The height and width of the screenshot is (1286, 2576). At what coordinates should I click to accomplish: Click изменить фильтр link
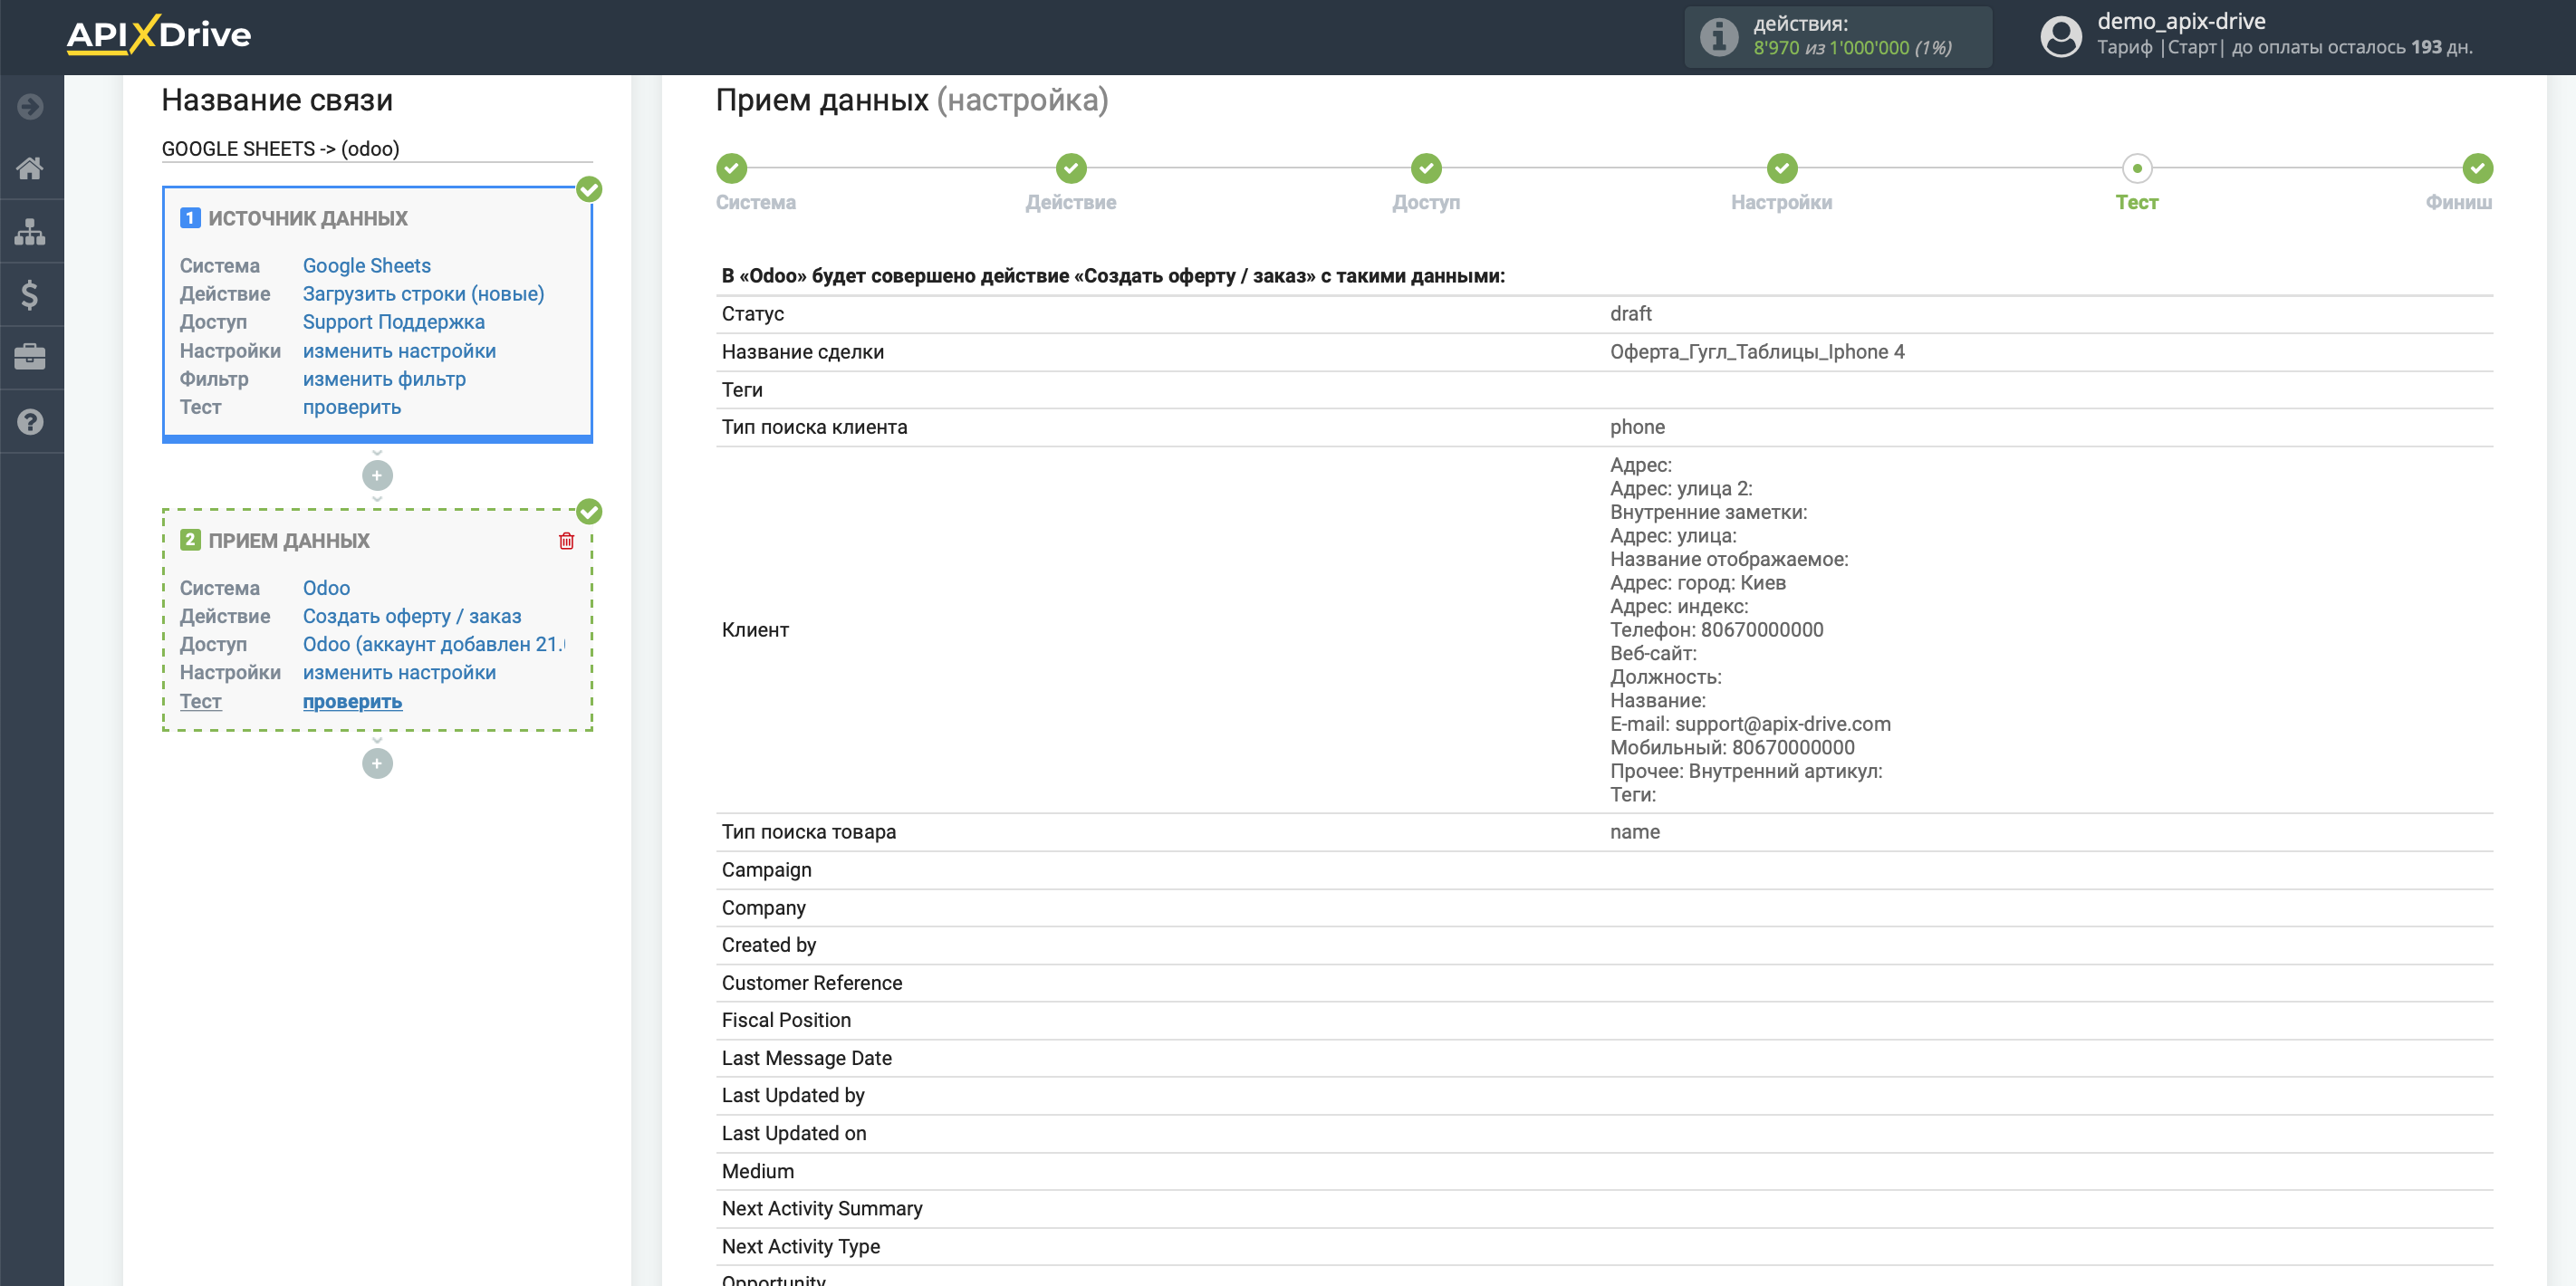385,379
